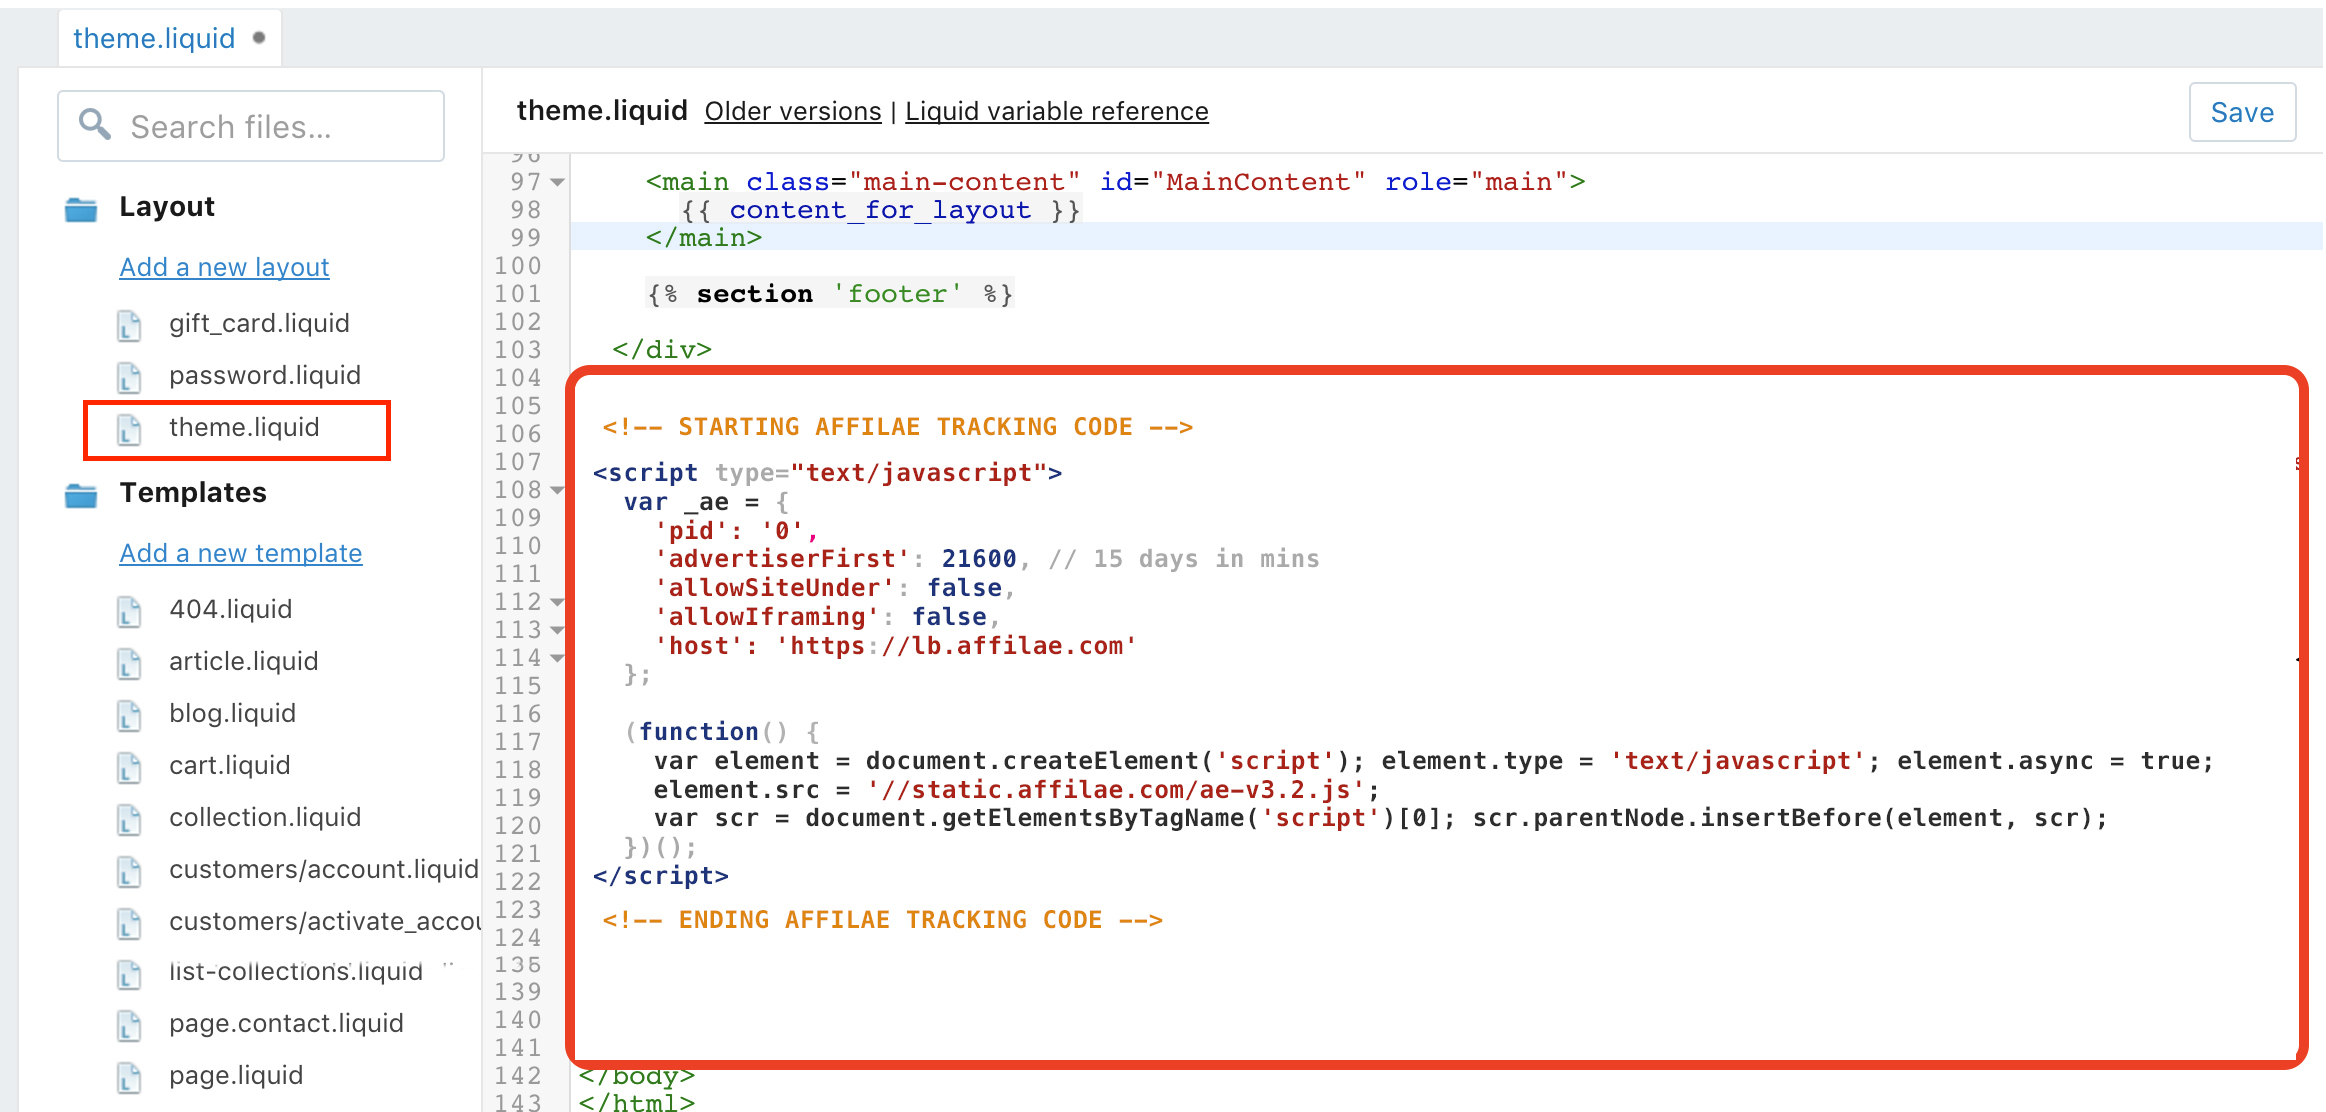Click the content_for_layout code line
The image size is (2326, 1112).
click(x=880, y=210)
